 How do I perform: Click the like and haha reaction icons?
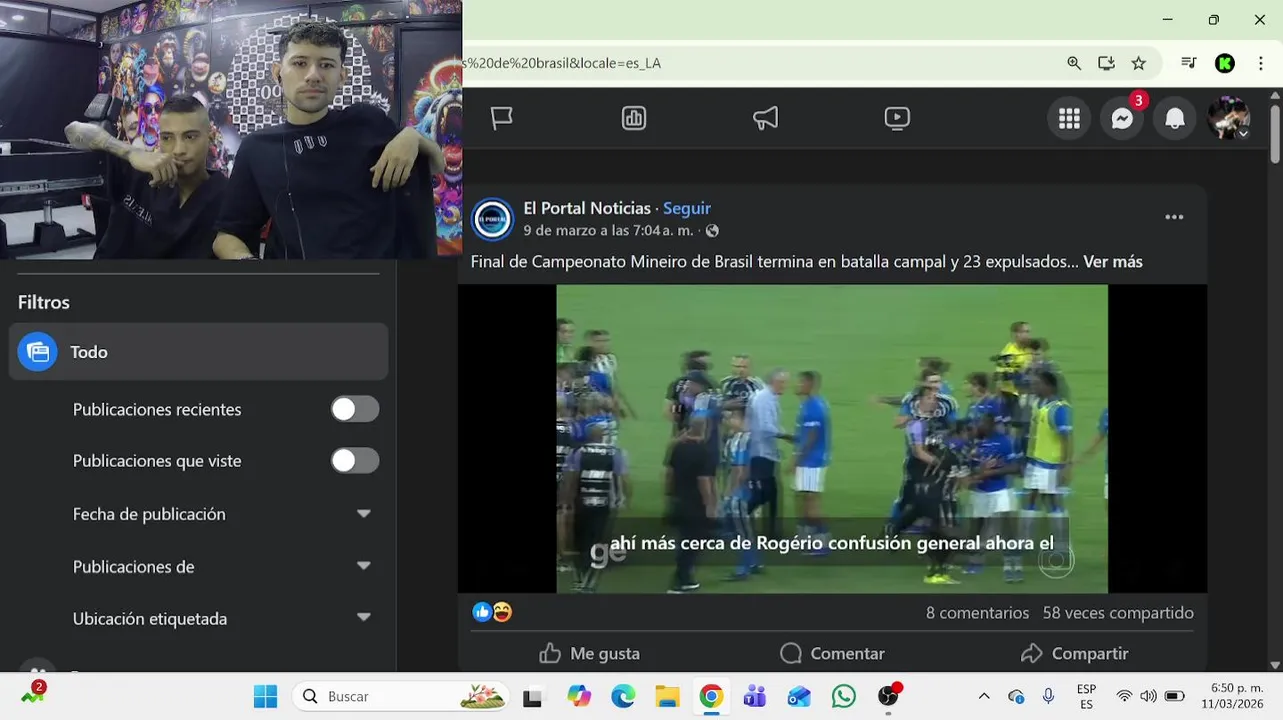pos(492,612)
